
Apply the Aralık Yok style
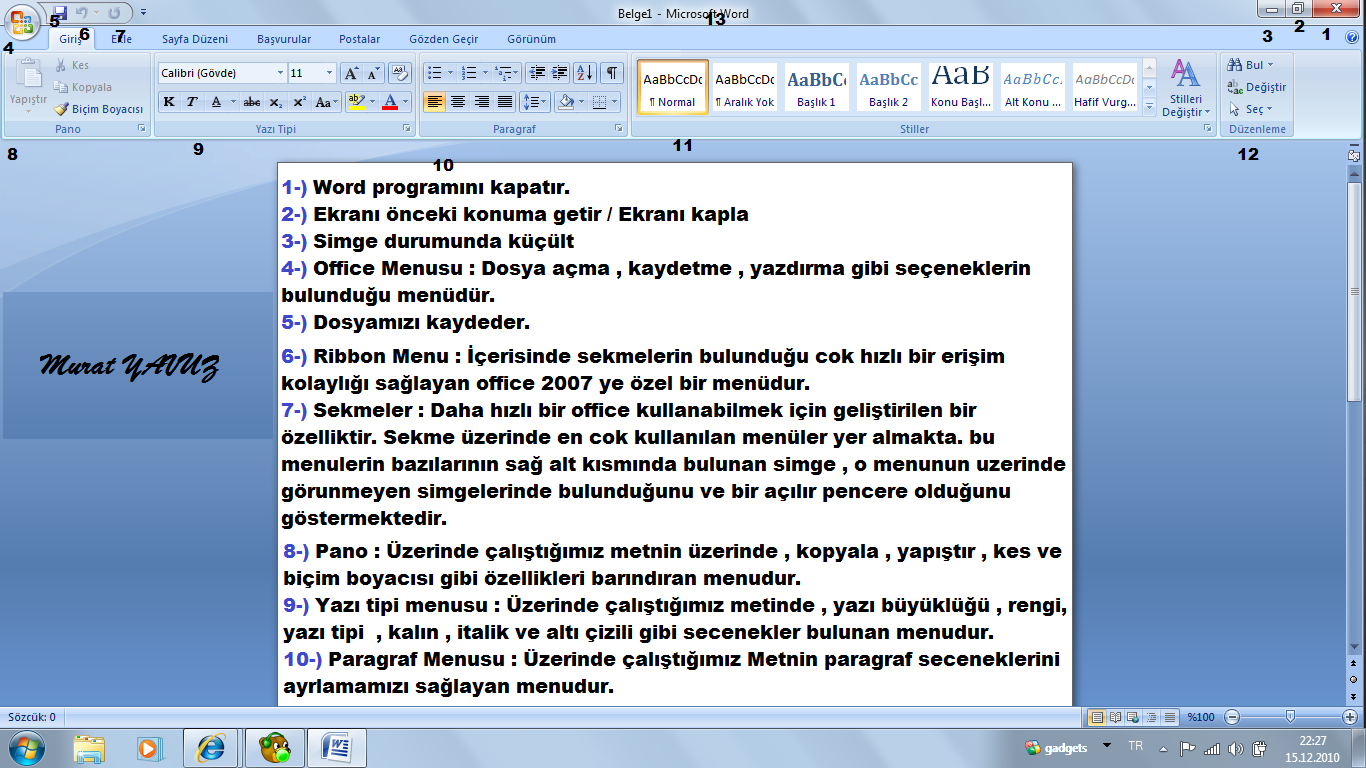745,86
